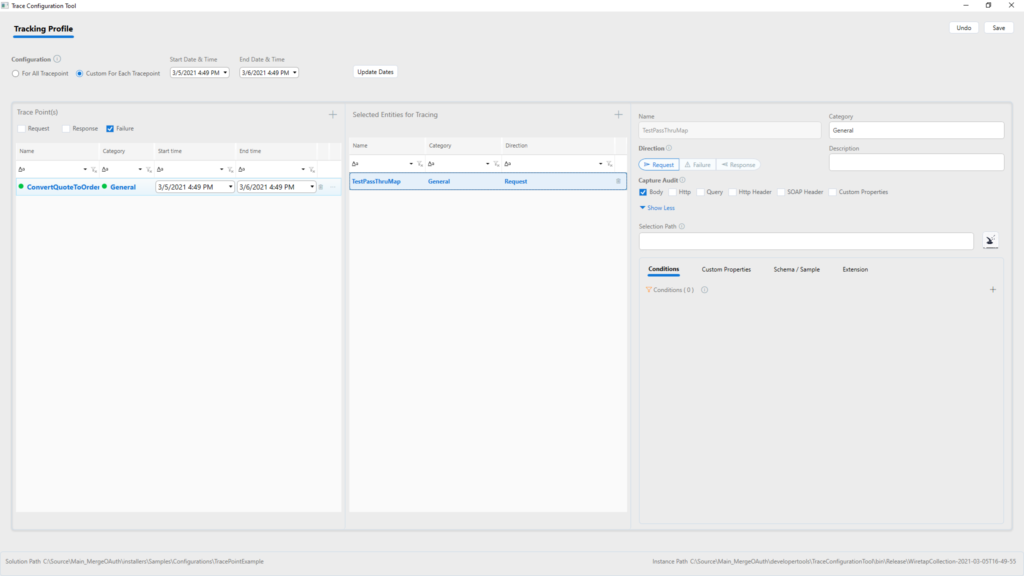Click the plus icon to add a Condition
The width and height of the screenshot is (1024, 576).
[x=992, y=289]
